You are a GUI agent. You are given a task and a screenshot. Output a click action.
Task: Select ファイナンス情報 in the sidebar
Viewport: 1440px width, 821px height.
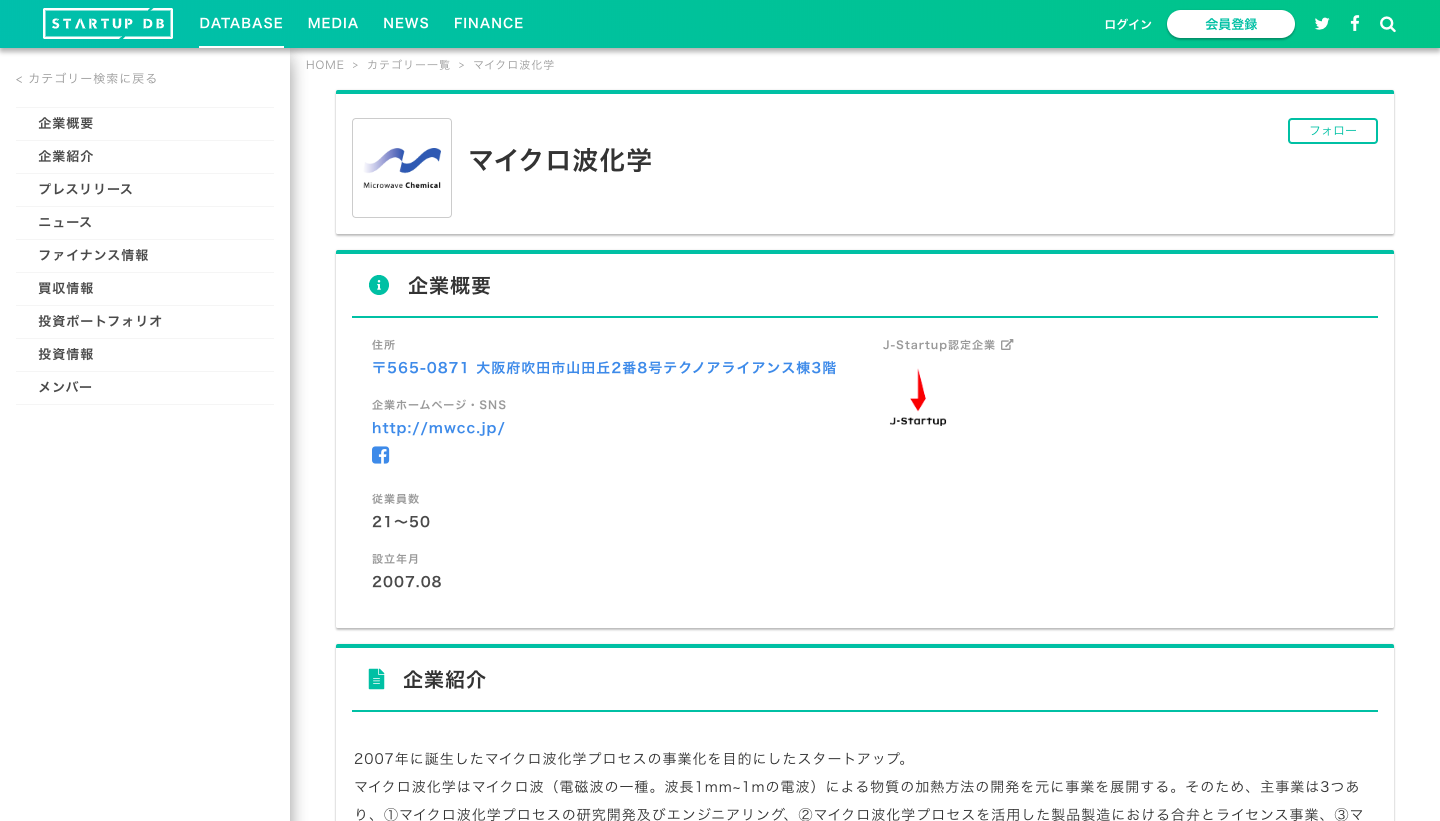[145, 256]
